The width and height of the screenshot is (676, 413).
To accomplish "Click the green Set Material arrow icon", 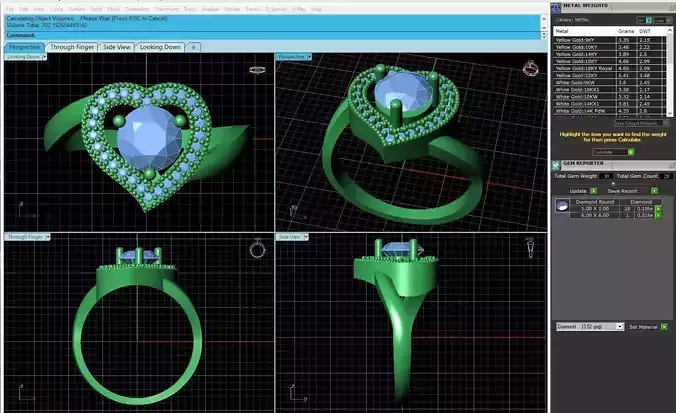I will point(664,327).
